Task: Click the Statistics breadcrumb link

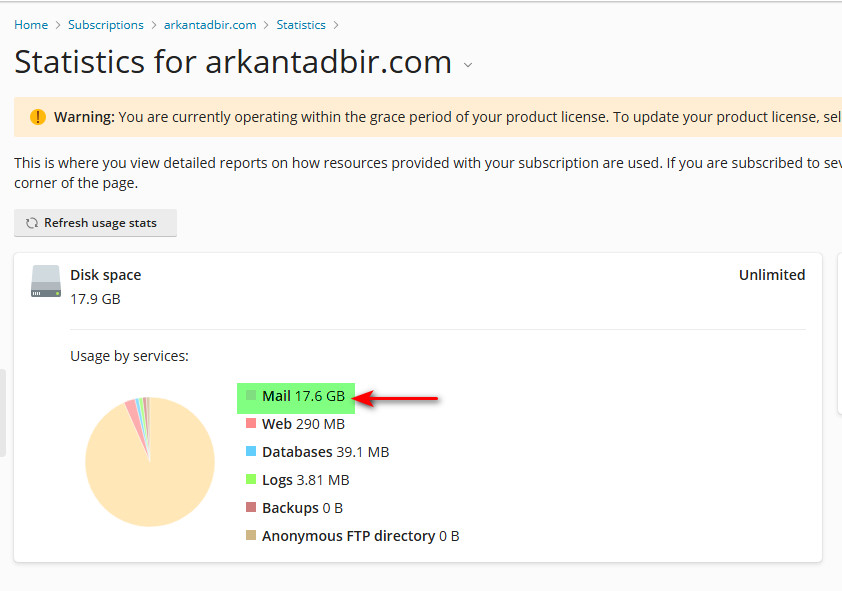Action: [301, 25]
